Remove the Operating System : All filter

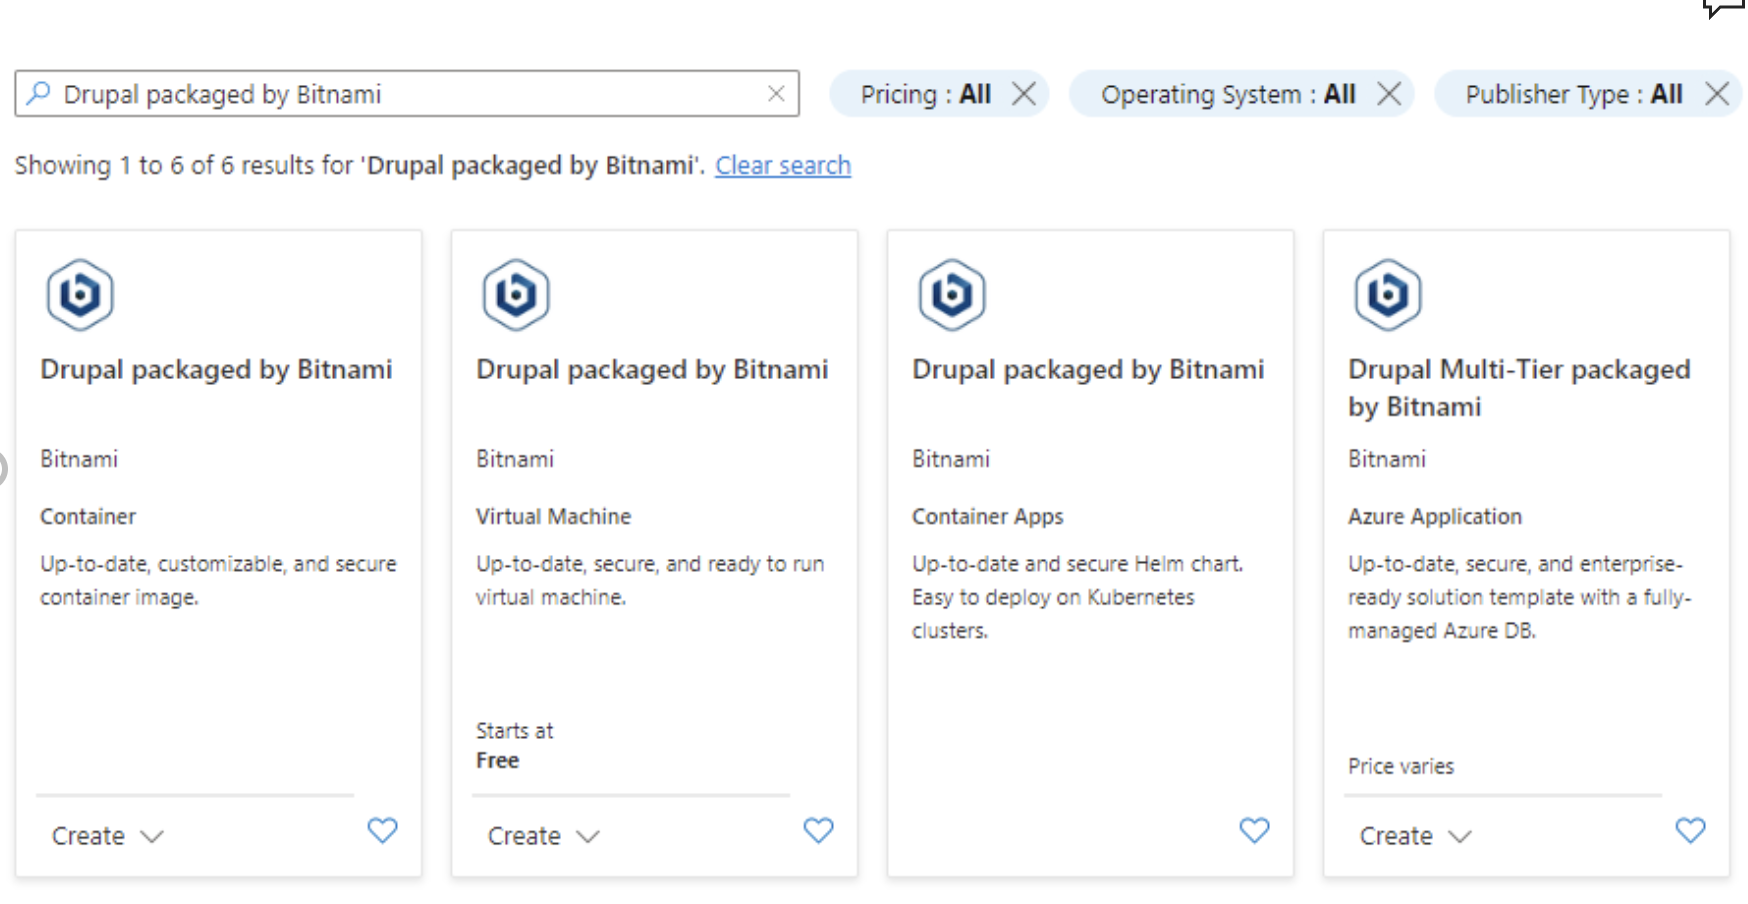pyautogui.click(x=1389, y=93)
